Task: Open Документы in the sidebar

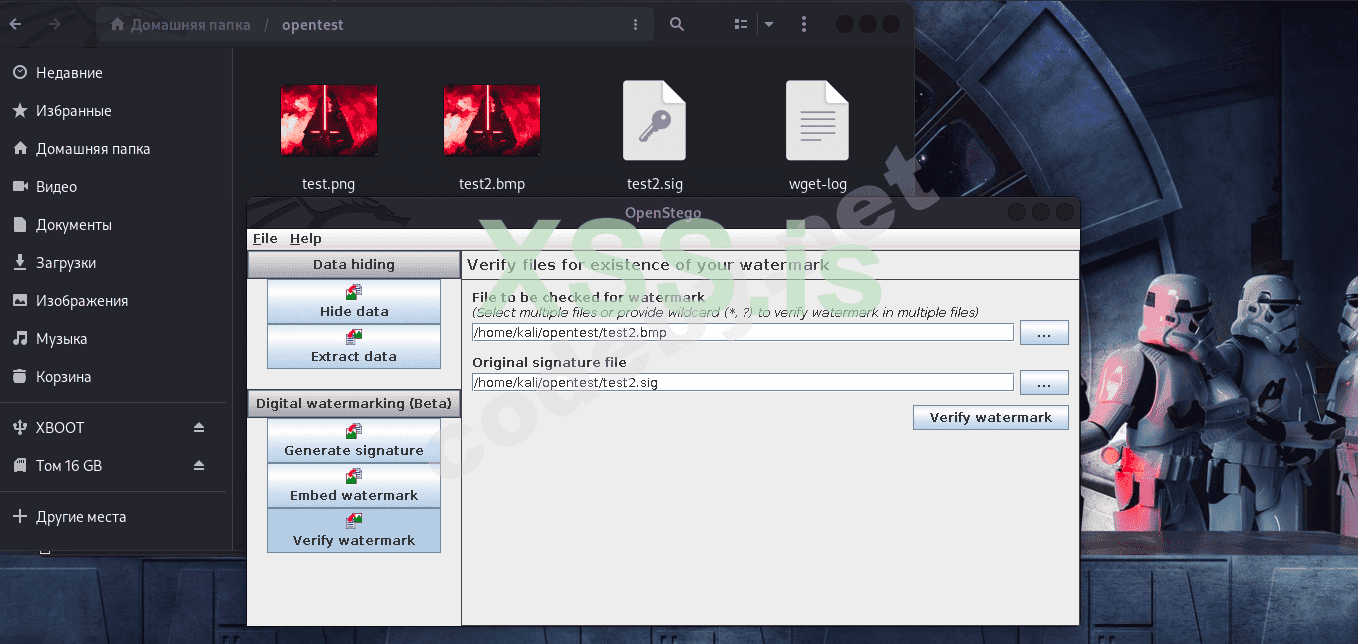Action: 116,225
